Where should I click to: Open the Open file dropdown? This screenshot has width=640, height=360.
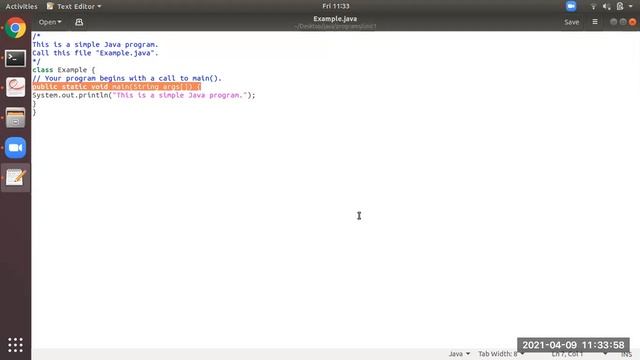(x=50, y=22)
